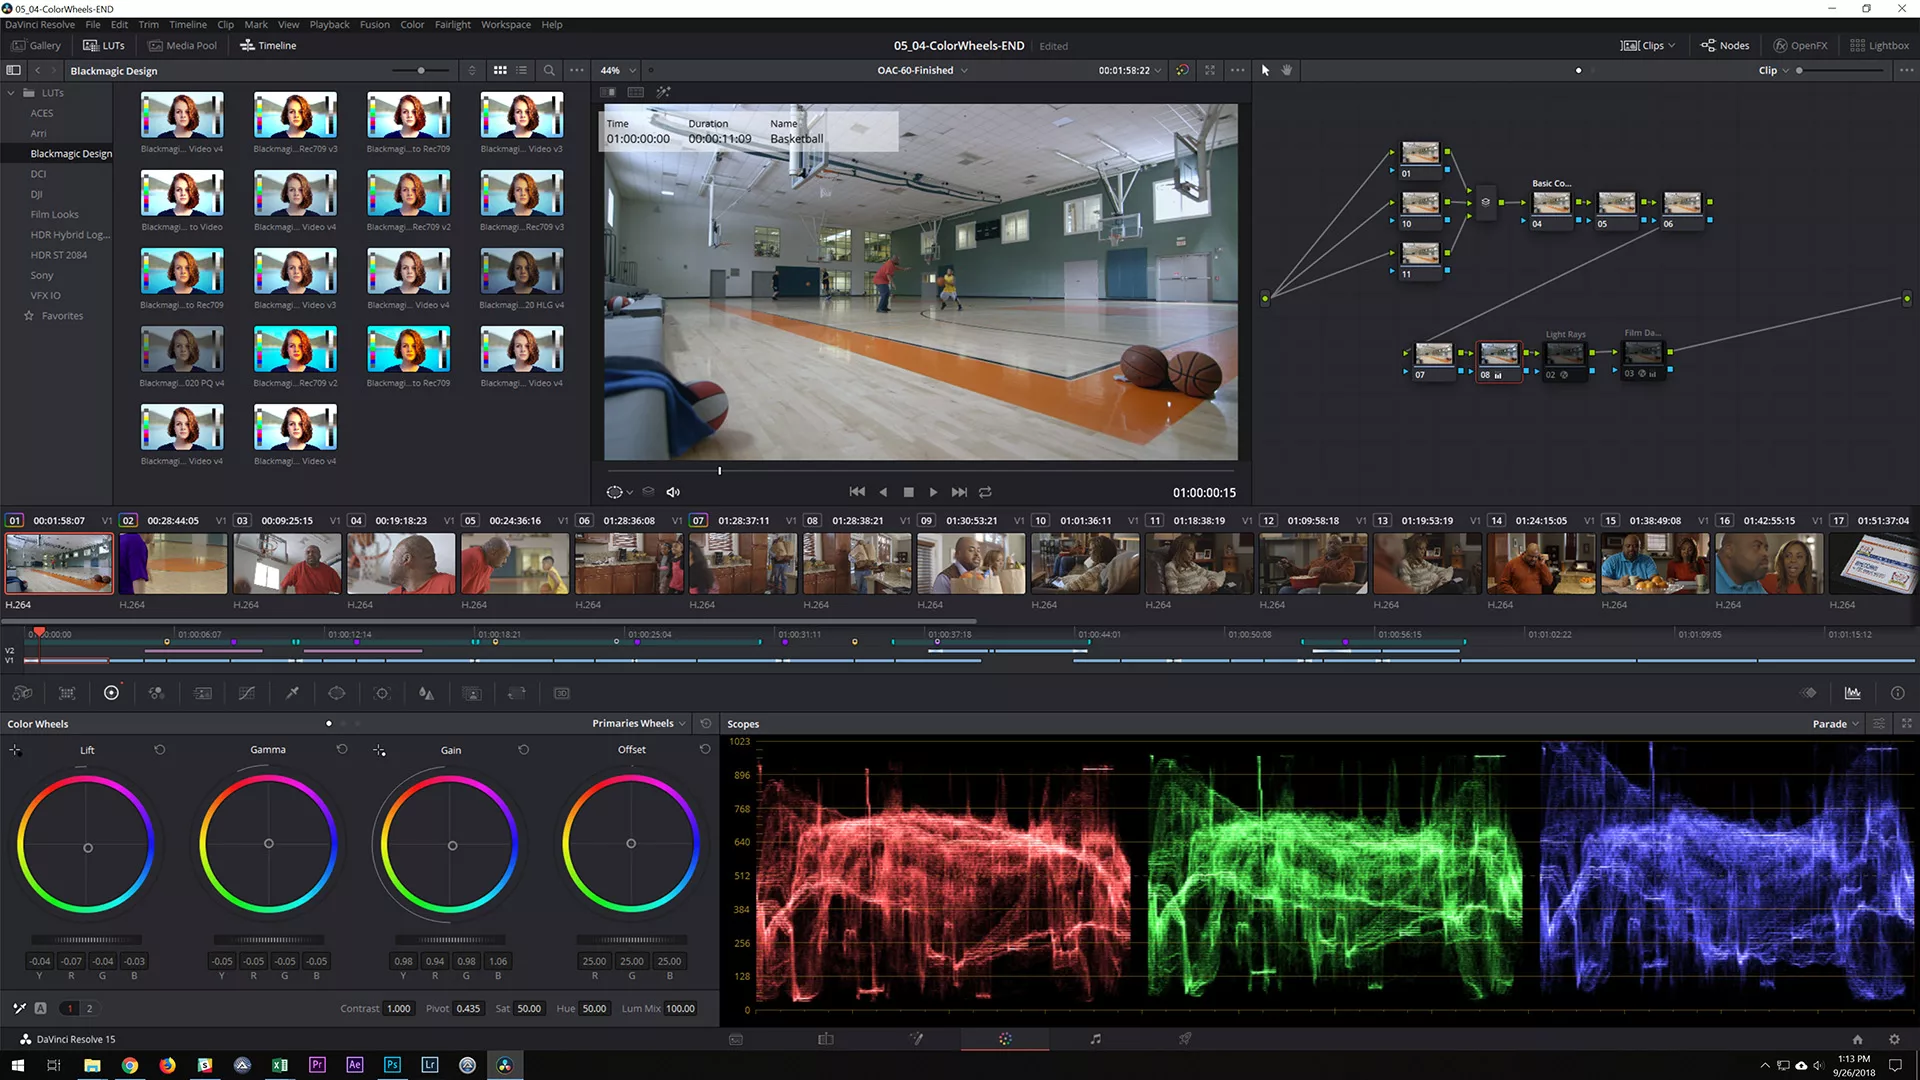Toggle the Nodes panel visibility
This screenshot has height=1080, width=1920.
tap(1725, 45)
